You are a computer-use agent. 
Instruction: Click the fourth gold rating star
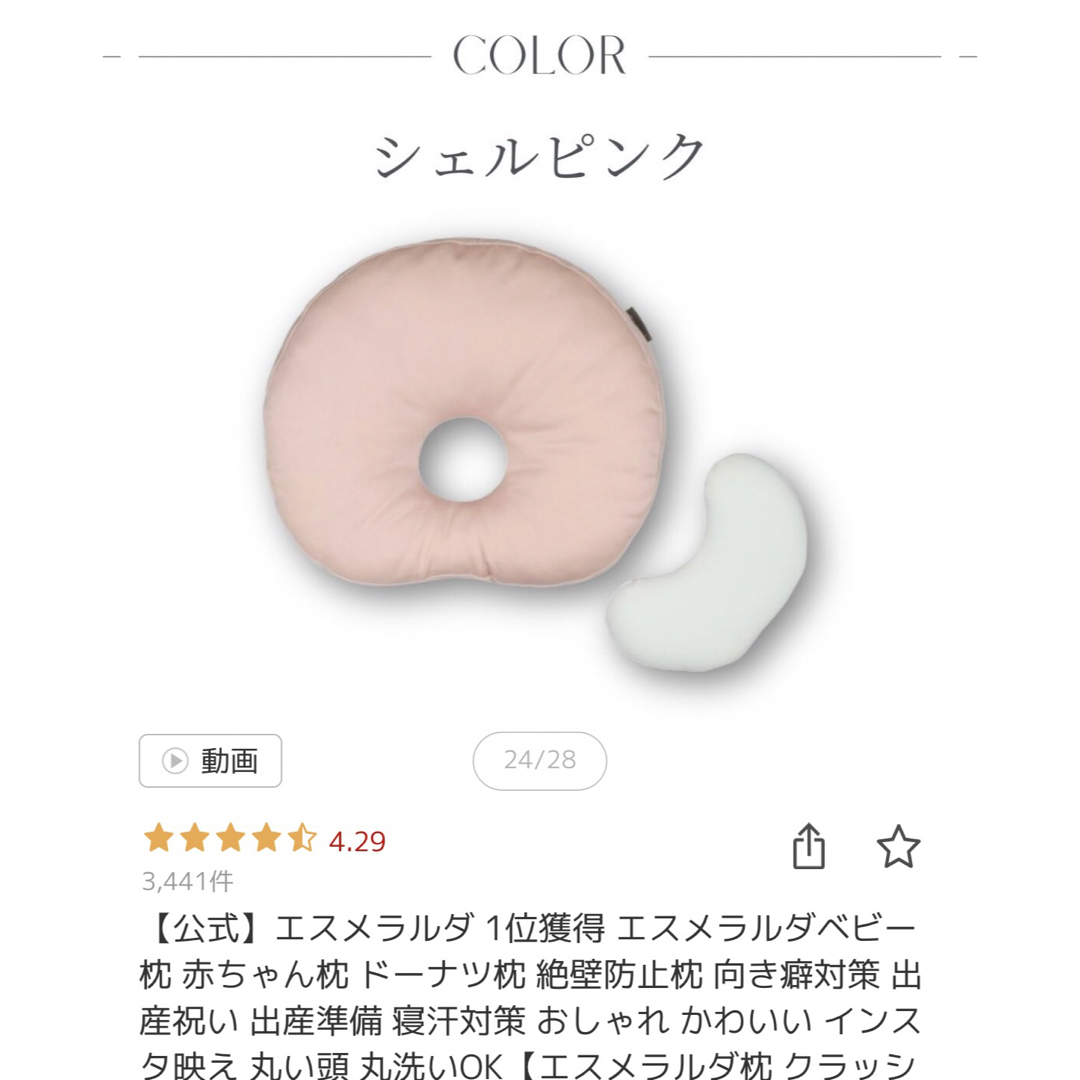pyautogui.click(x=266, y=839)
